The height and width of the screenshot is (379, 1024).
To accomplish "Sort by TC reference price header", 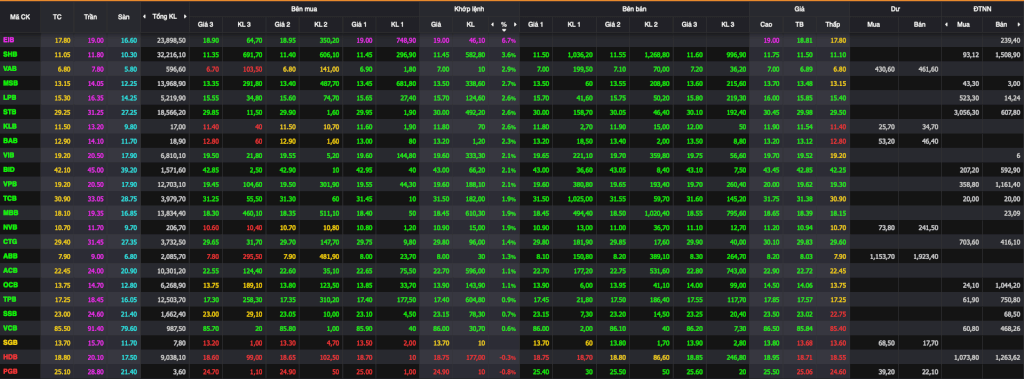I will pos(57,16).
